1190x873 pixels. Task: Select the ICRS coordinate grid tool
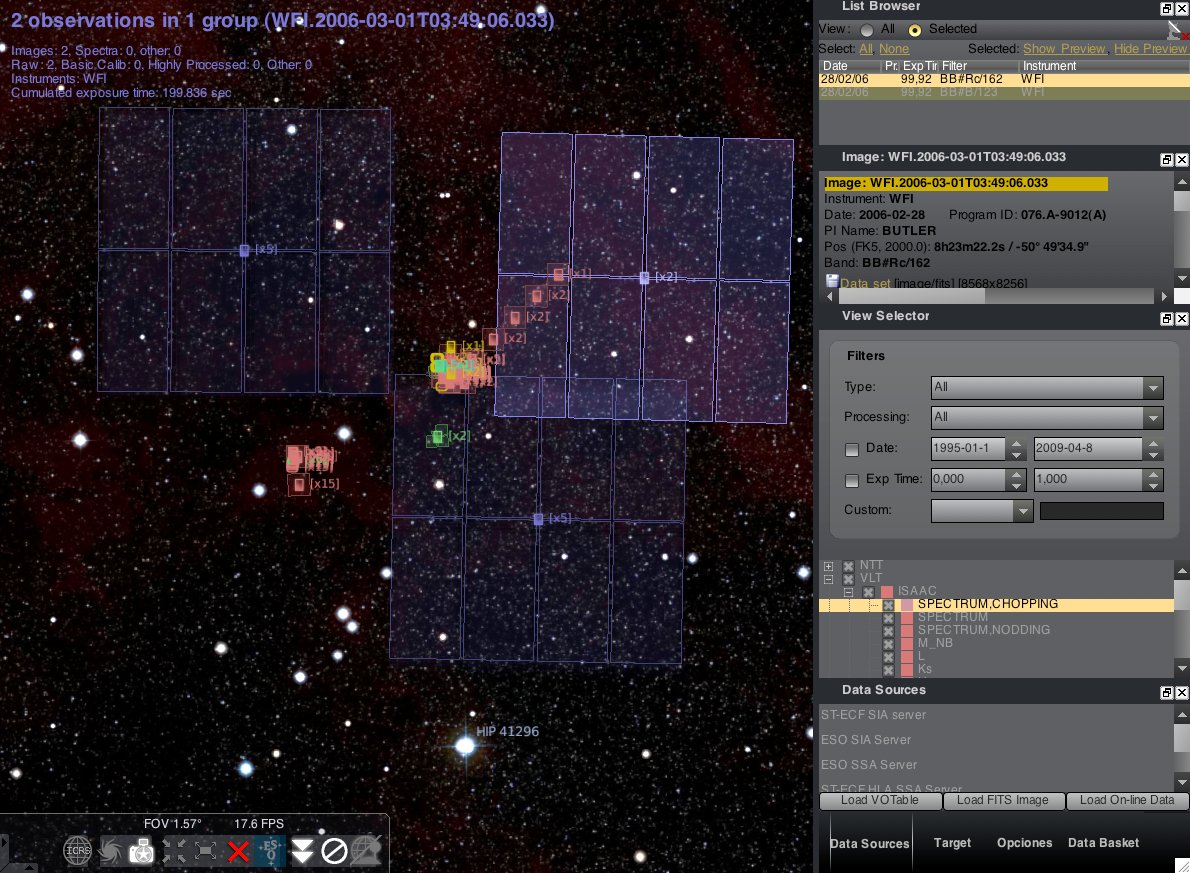pyautogui.click(x=77, y=849)
